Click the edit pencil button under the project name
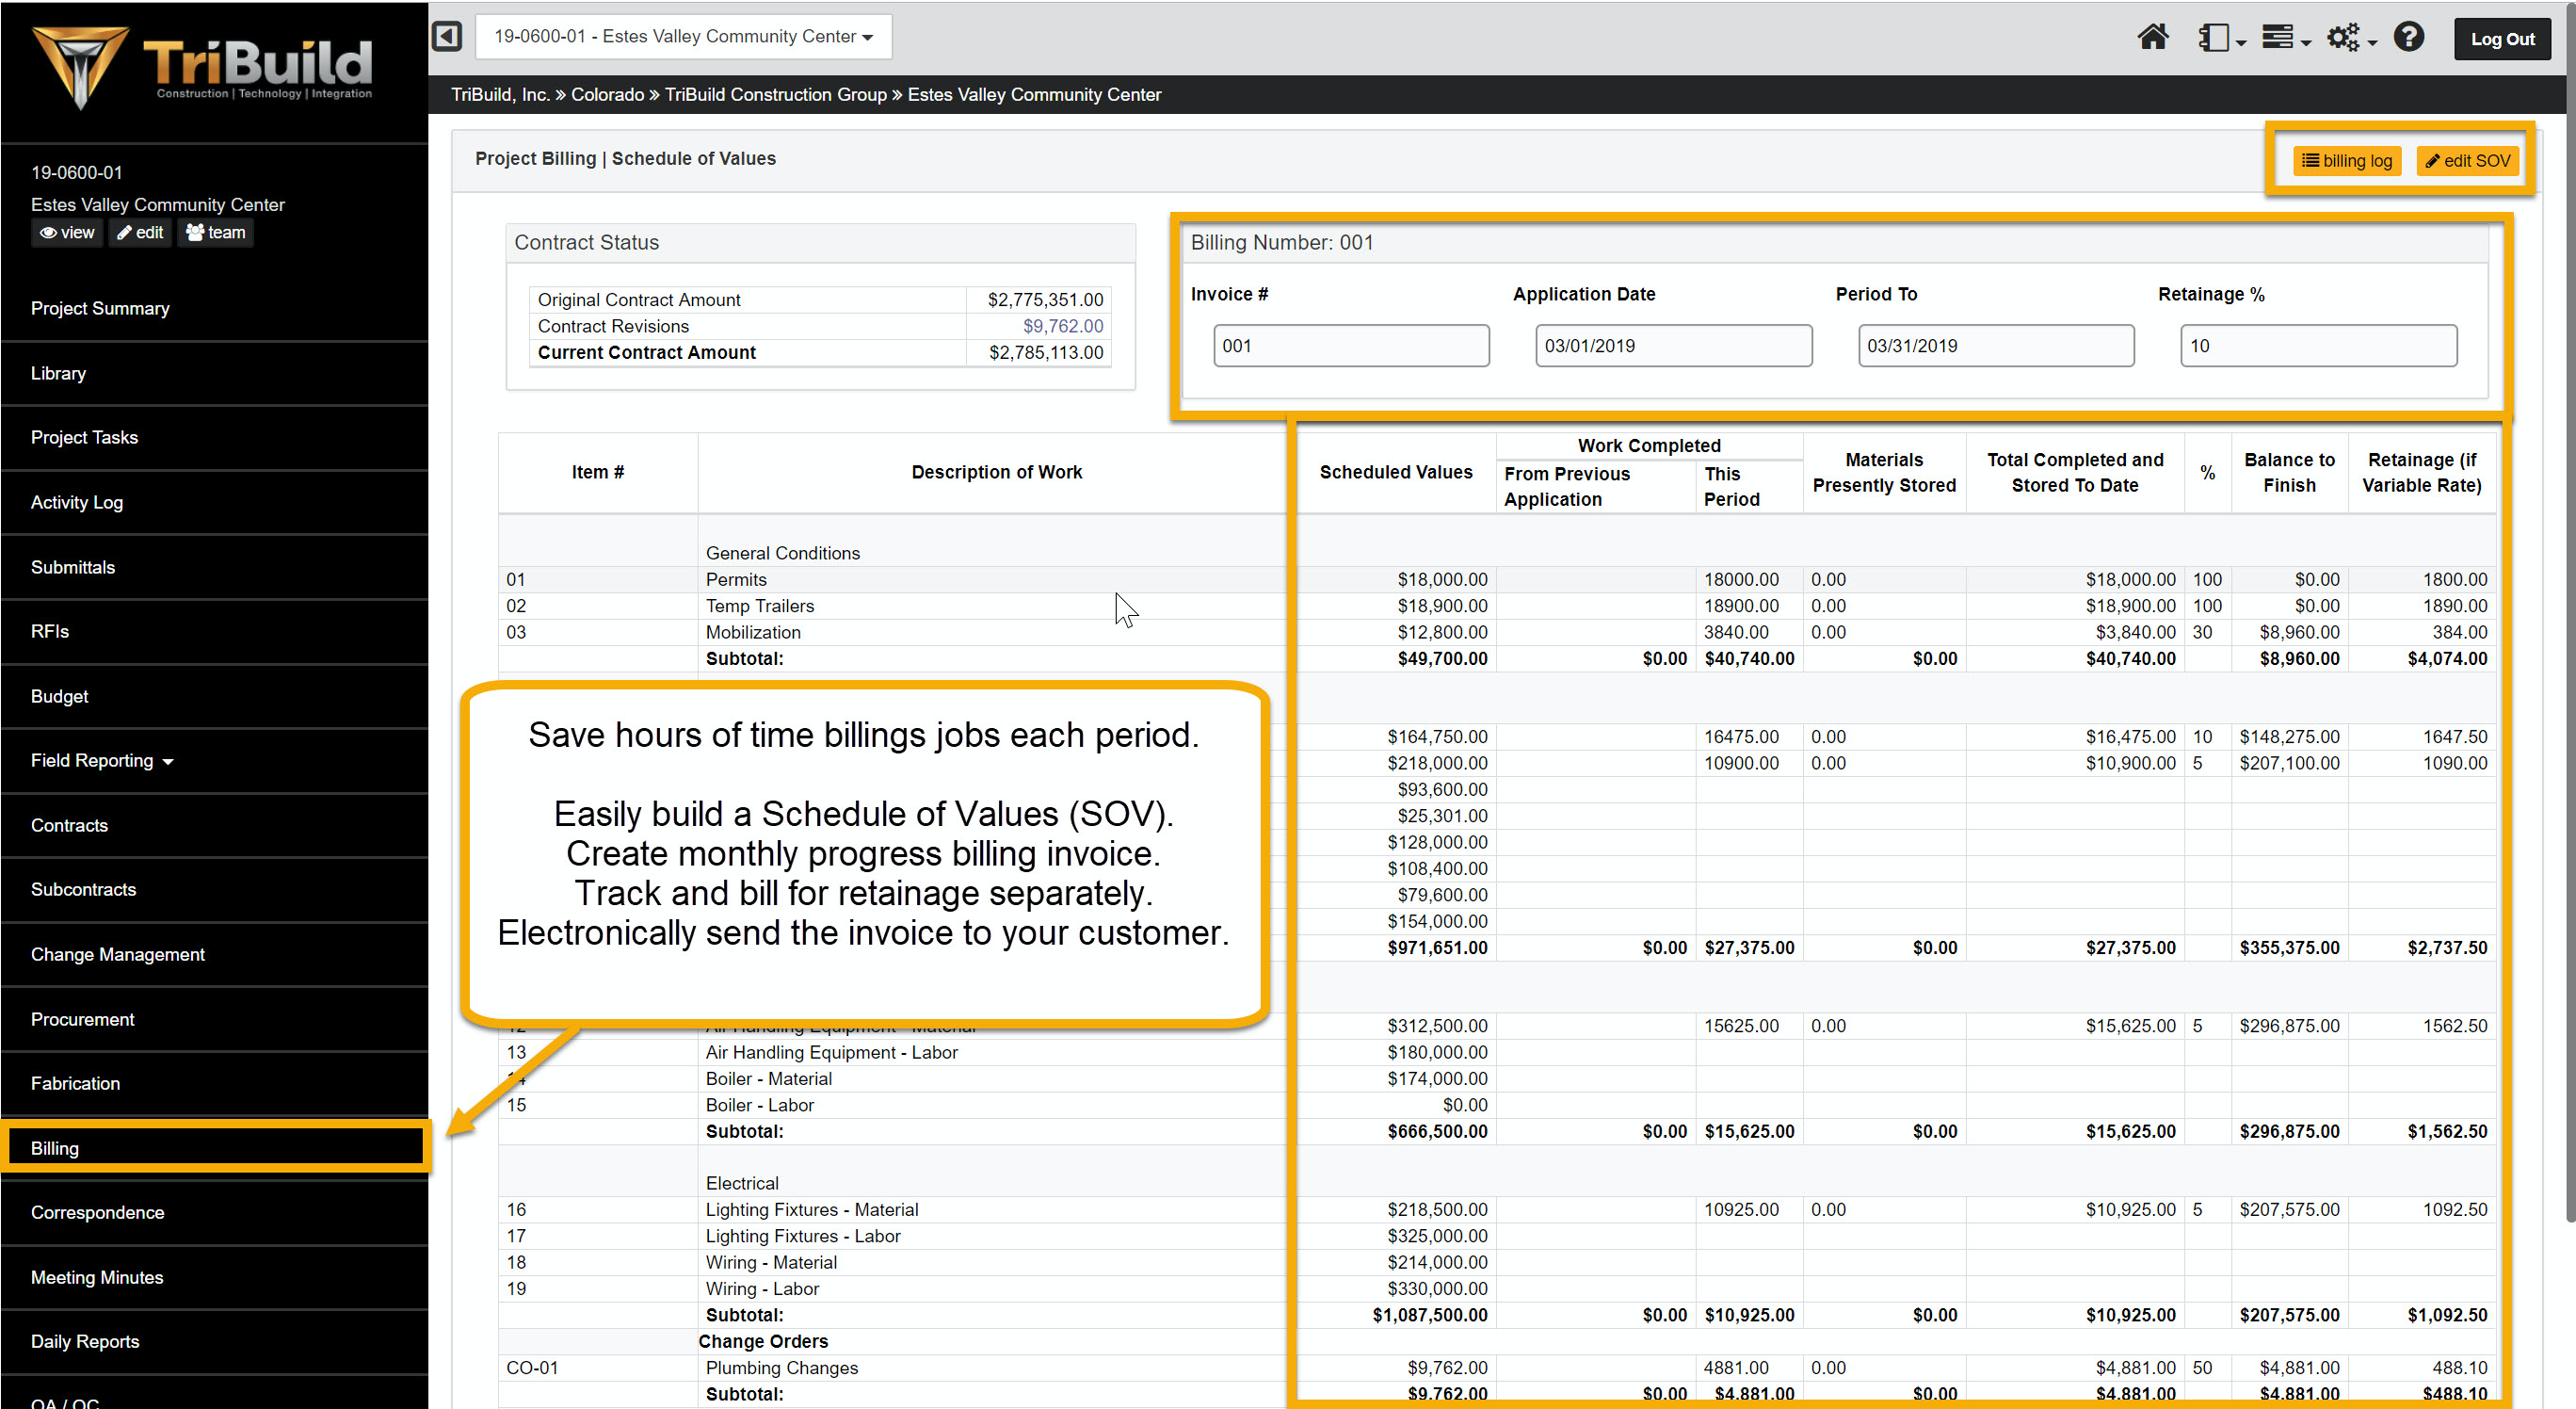This screenshot has height=1409, width=2576. click(140, 232)
